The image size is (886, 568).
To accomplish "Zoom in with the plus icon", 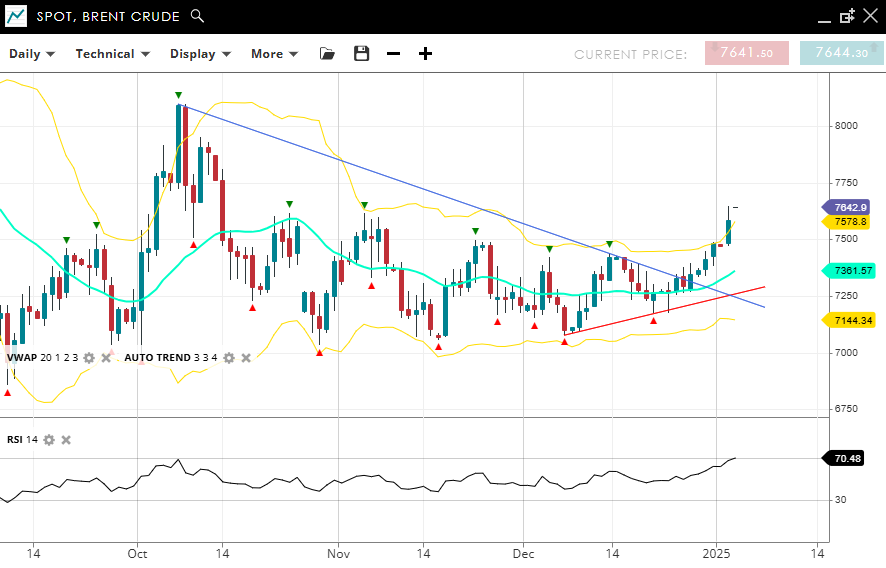I will pyautogui.click(x=425, y=54).
